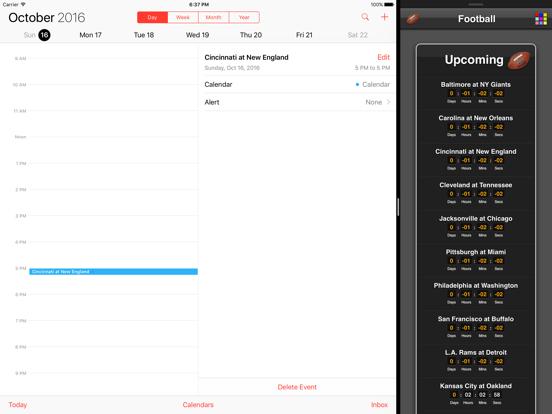Tap Edit for the event details
Viewport: 552px width, 414px height.
pos(383,57)
